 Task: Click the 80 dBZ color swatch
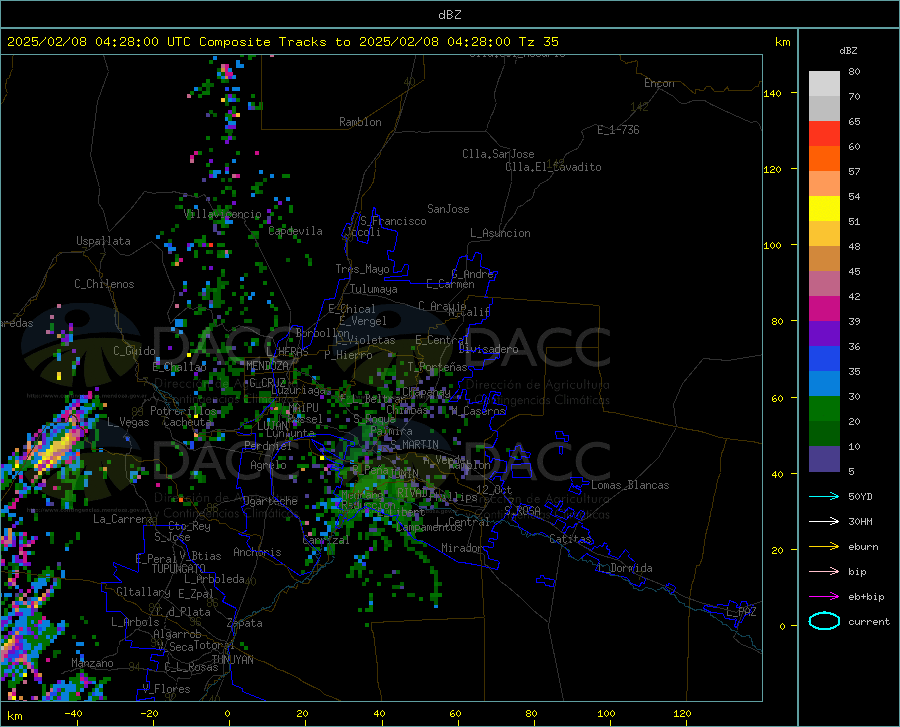click(824, 84)
